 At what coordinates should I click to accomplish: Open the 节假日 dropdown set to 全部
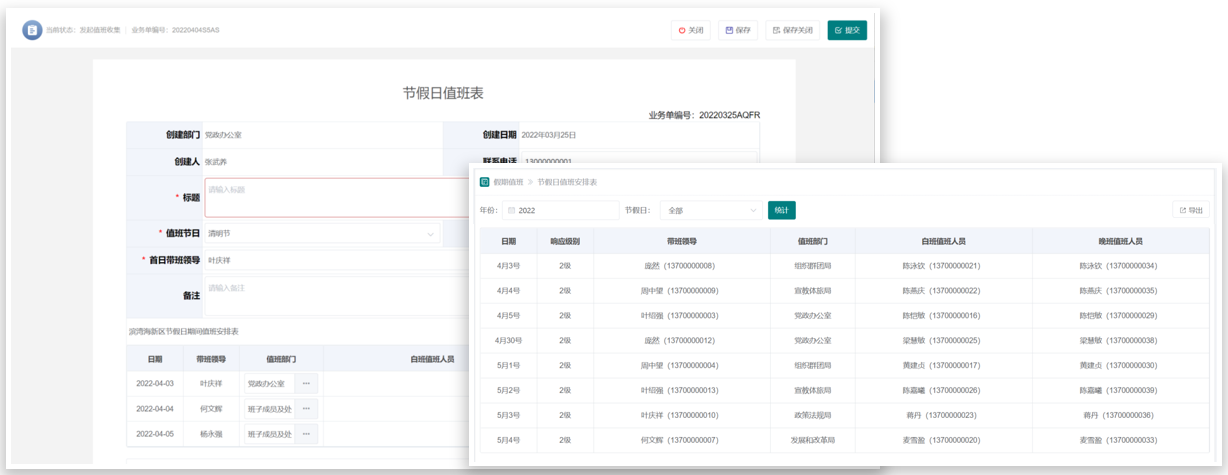pyautogui.click(x=711, y=211)
